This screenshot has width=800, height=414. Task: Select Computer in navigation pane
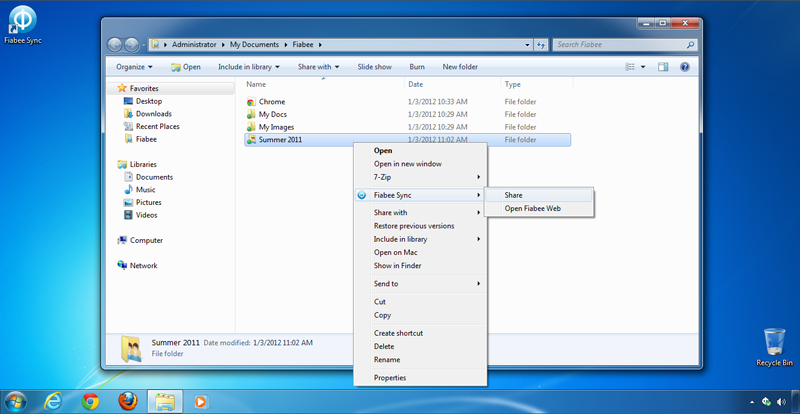146,240
